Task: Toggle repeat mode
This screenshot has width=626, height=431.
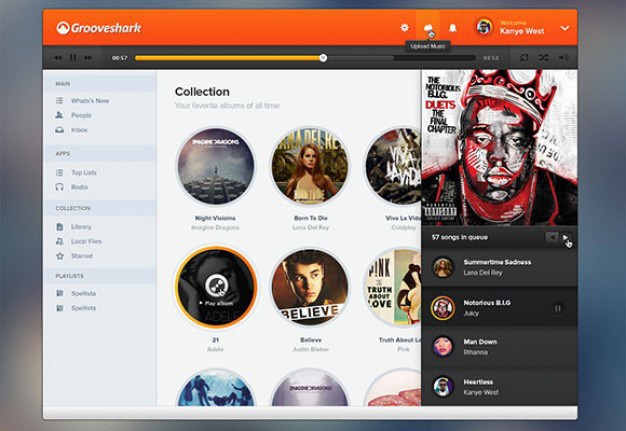Action: [x=524, y=58]
